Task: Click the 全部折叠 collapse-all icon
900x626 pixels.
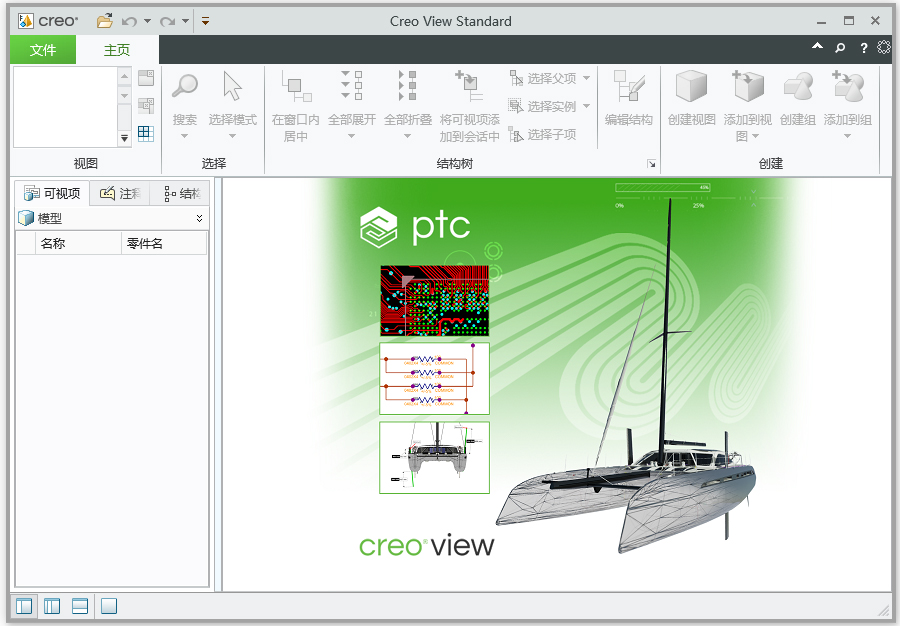Action: pyautogui.click(x=407, y=85)
